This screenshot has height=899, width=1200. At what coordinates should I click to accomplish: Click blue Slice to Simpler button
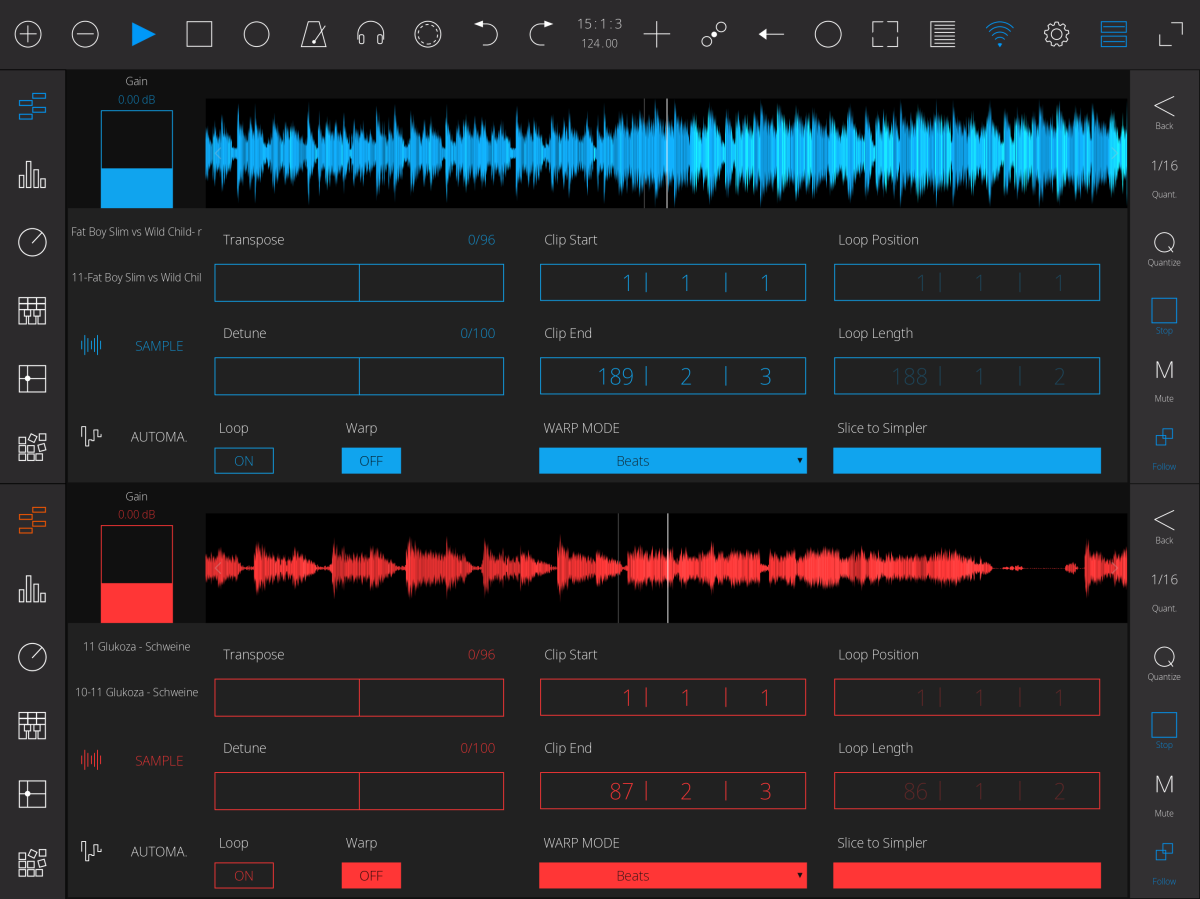[x=966, y=461]
